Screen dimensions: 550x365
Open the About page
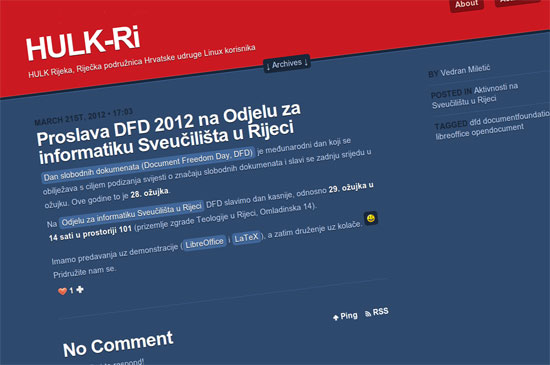[467, 4]
